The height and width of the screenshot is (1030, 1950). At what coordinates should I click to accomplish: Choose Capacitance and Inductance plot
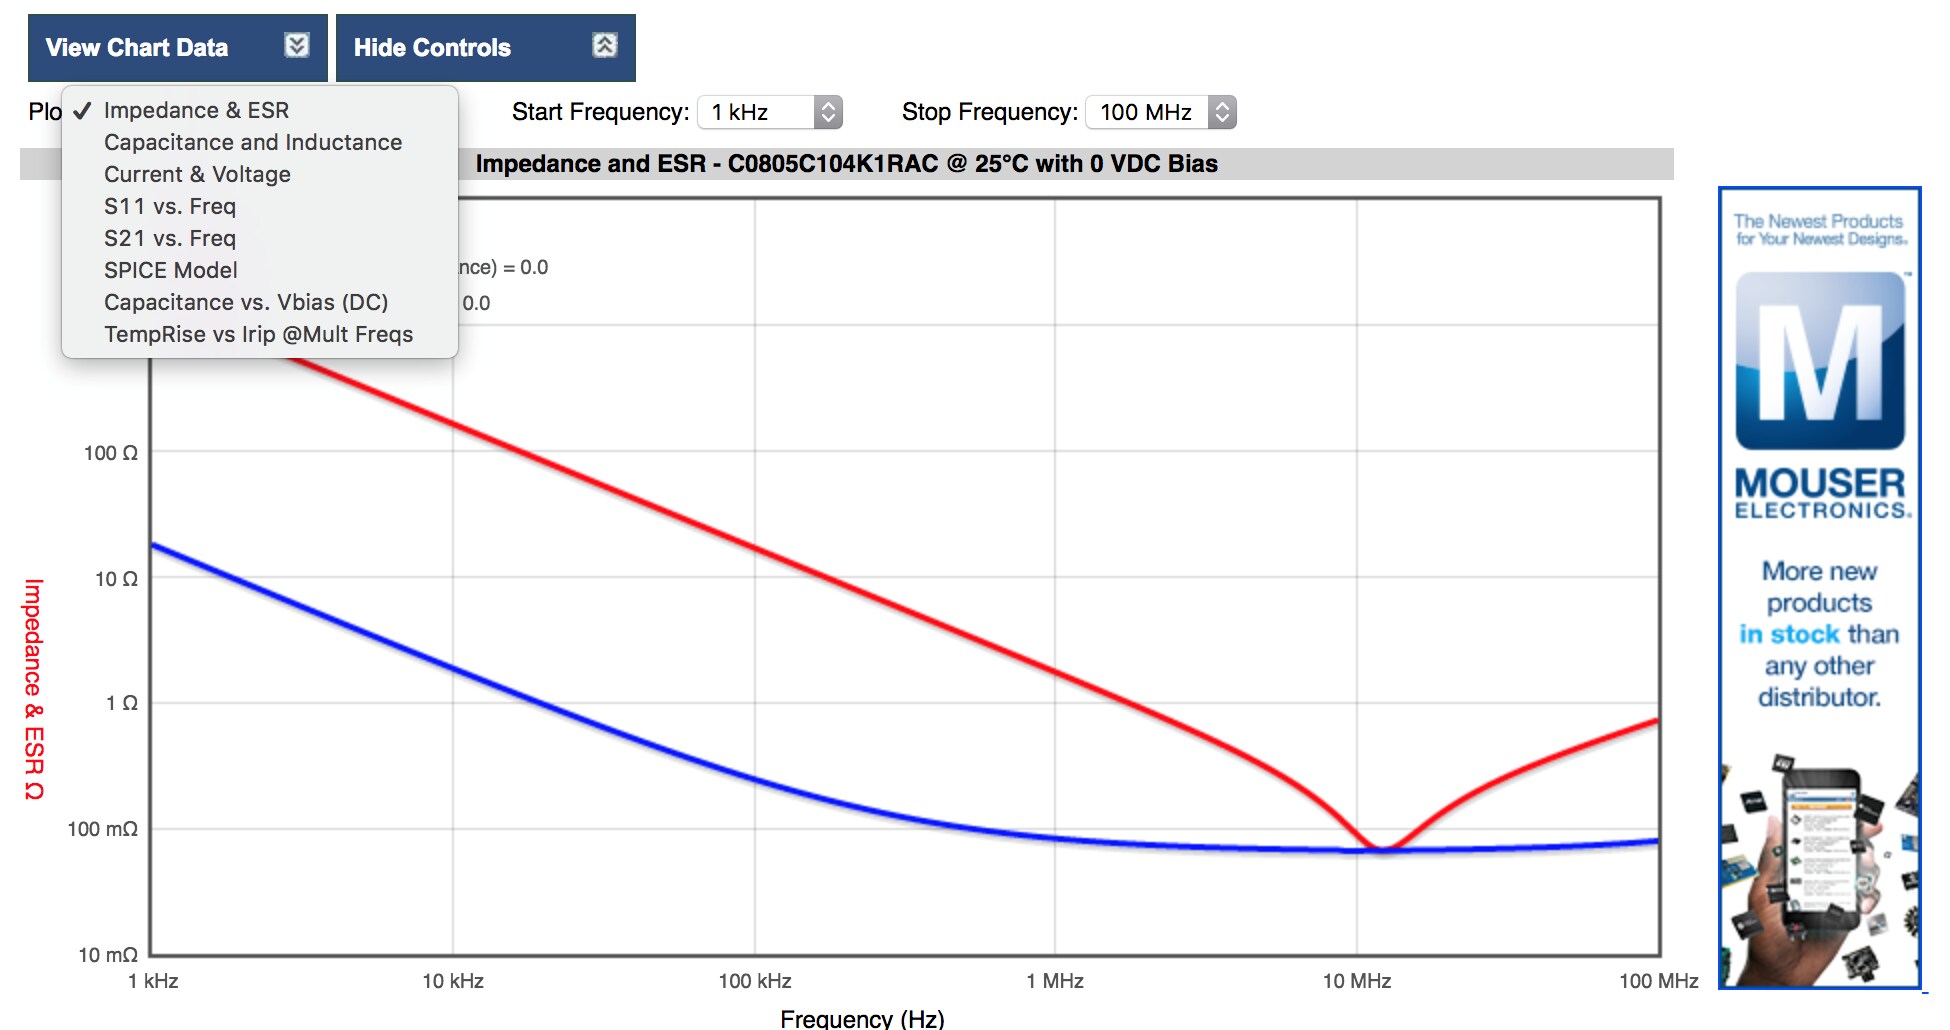pyautogui.click(x=253, y=142)
